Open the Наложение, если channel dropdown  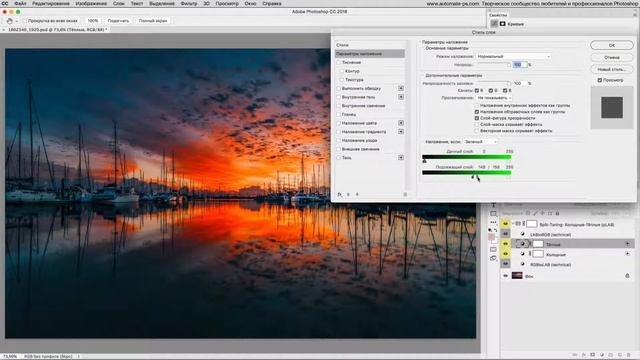click(x=480, y=142)
